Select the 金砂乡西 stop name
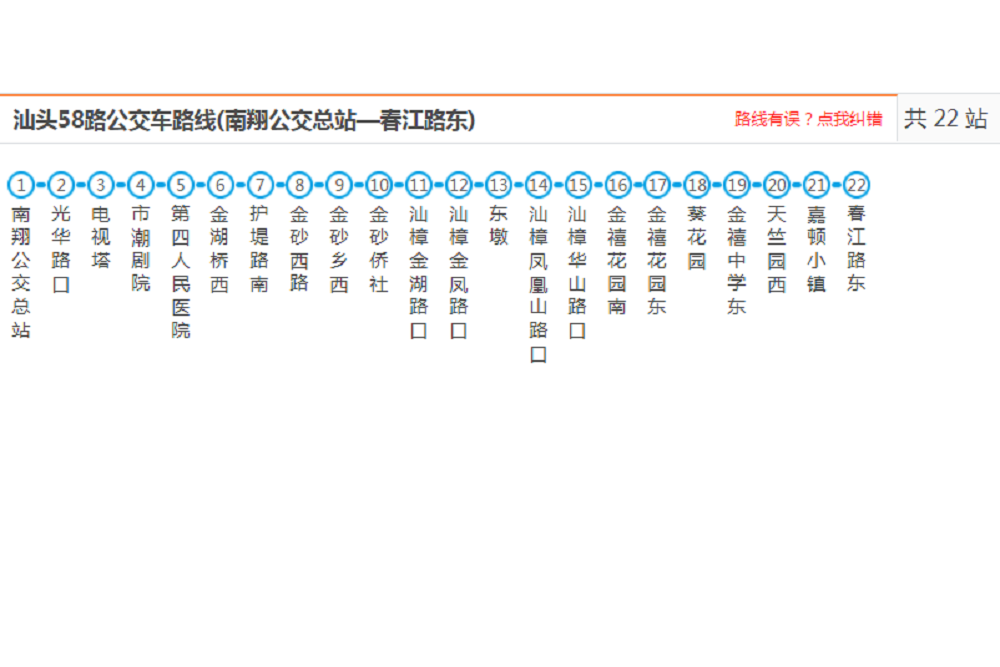This screenshot has width=1000, height=667. [339, 249]
